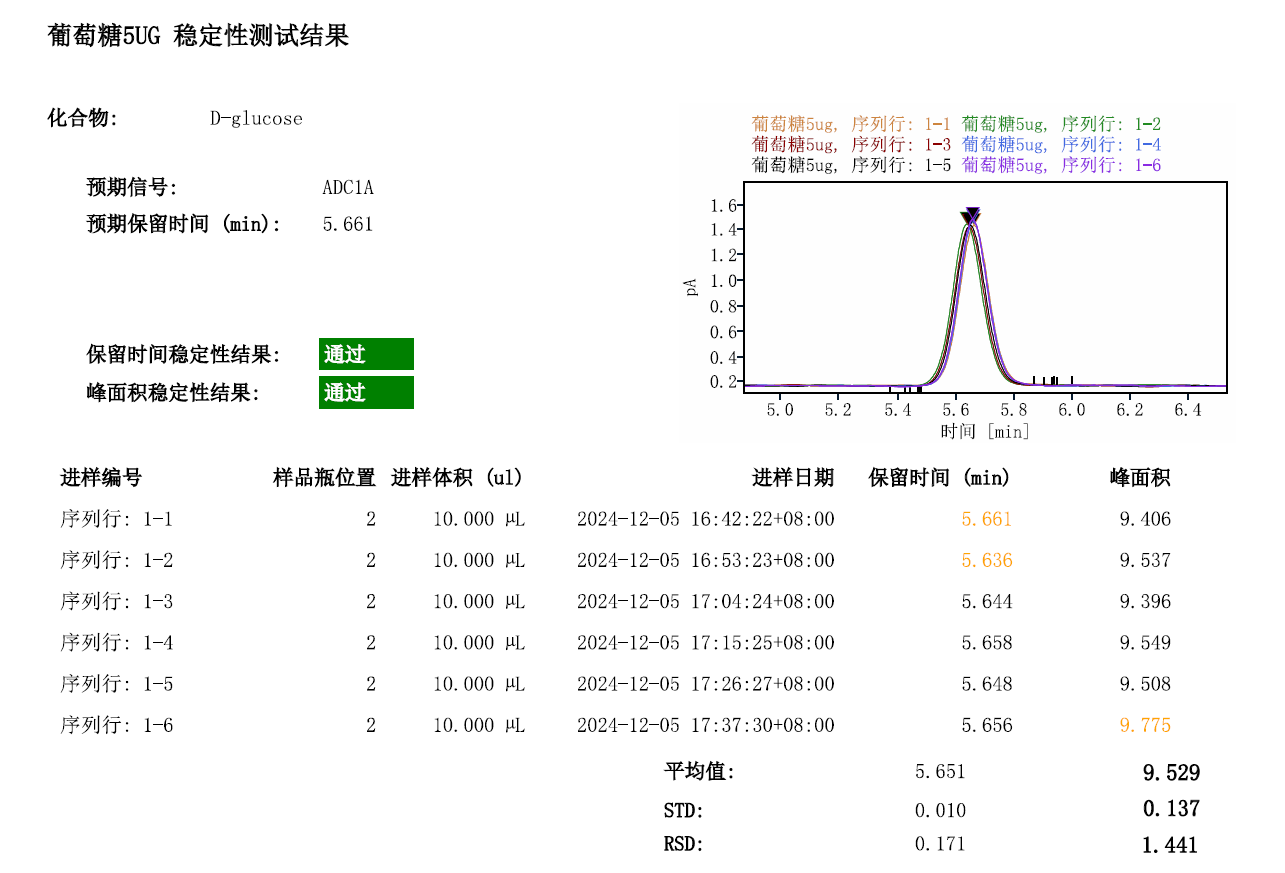Image resolution: width=1285 pixels, height=873 pixels.
Task: Click the report title 葡萄糖5UG 稳定性测试结果
Action: point(198,37)
